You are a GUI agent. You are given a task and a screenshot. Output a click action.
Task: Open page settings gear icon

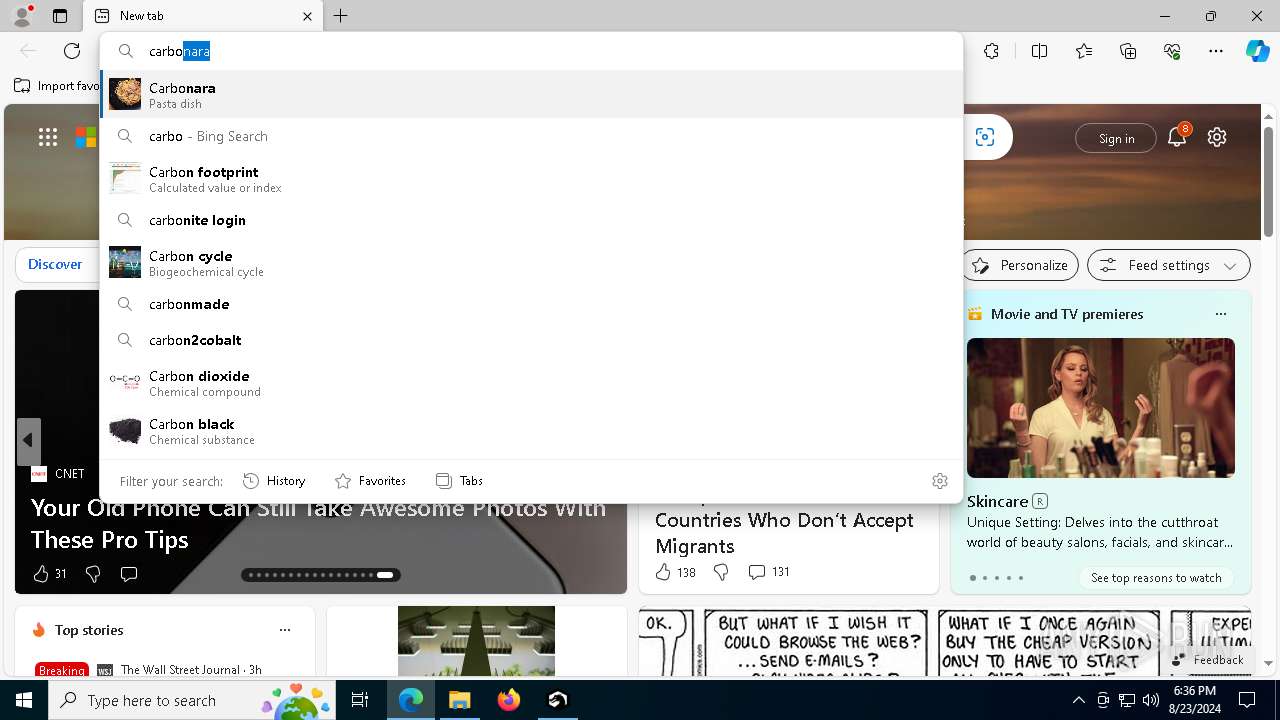(1217, 138)
